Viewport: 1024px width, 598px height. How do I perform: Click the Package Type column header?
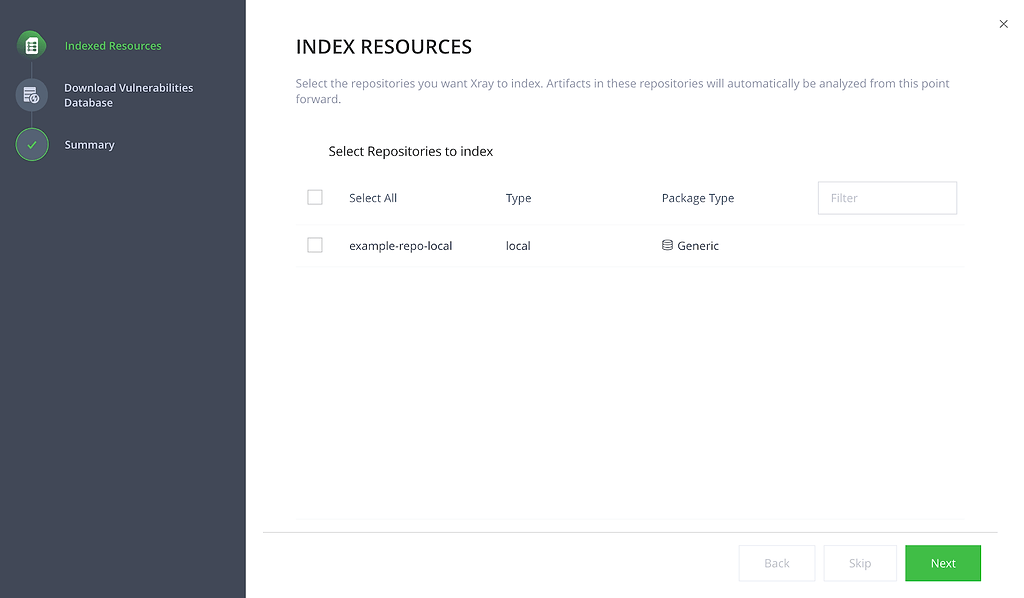coord(697,198)
